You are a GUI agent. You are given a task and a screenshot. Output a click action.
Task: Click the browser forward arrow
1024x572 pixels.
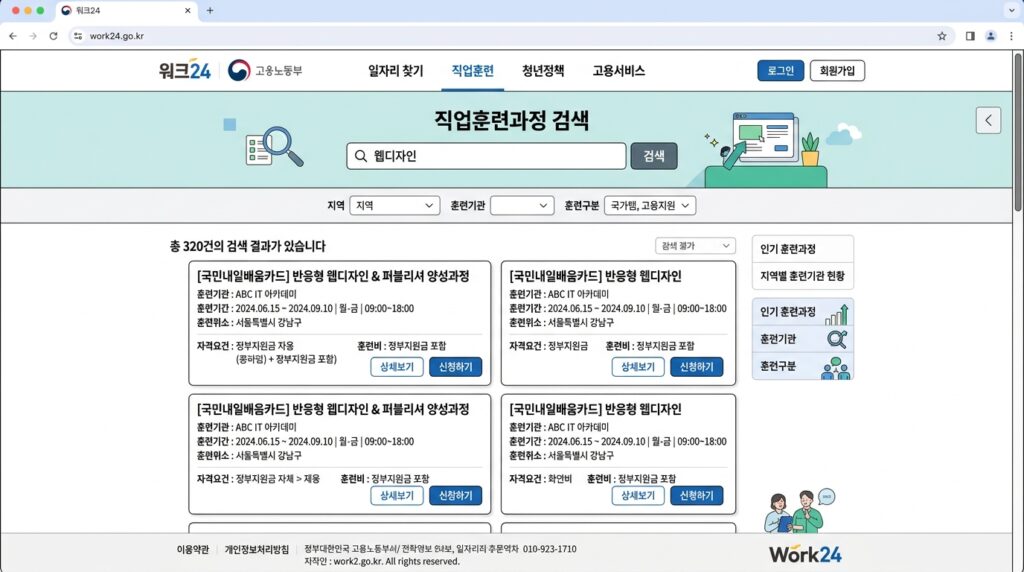coord(33,36)
